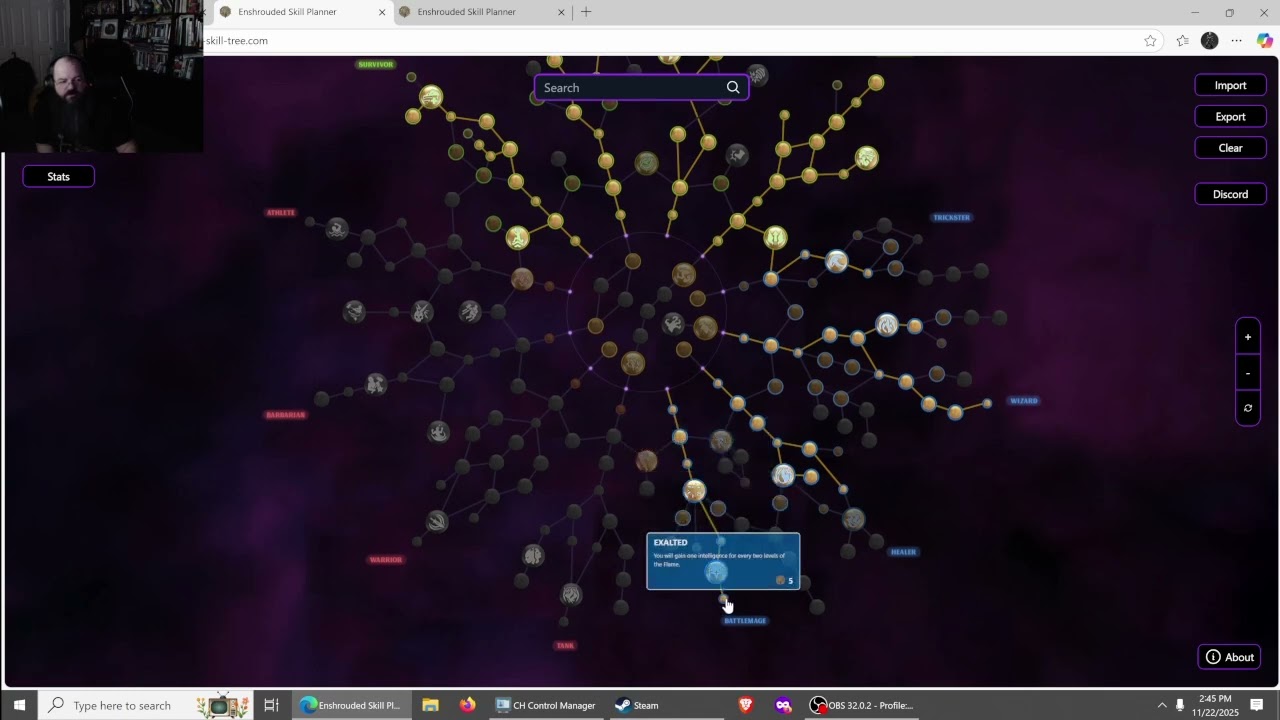1280x720 pixels.
Task: Click the WARRIOR class label
Action: point(385,560)
